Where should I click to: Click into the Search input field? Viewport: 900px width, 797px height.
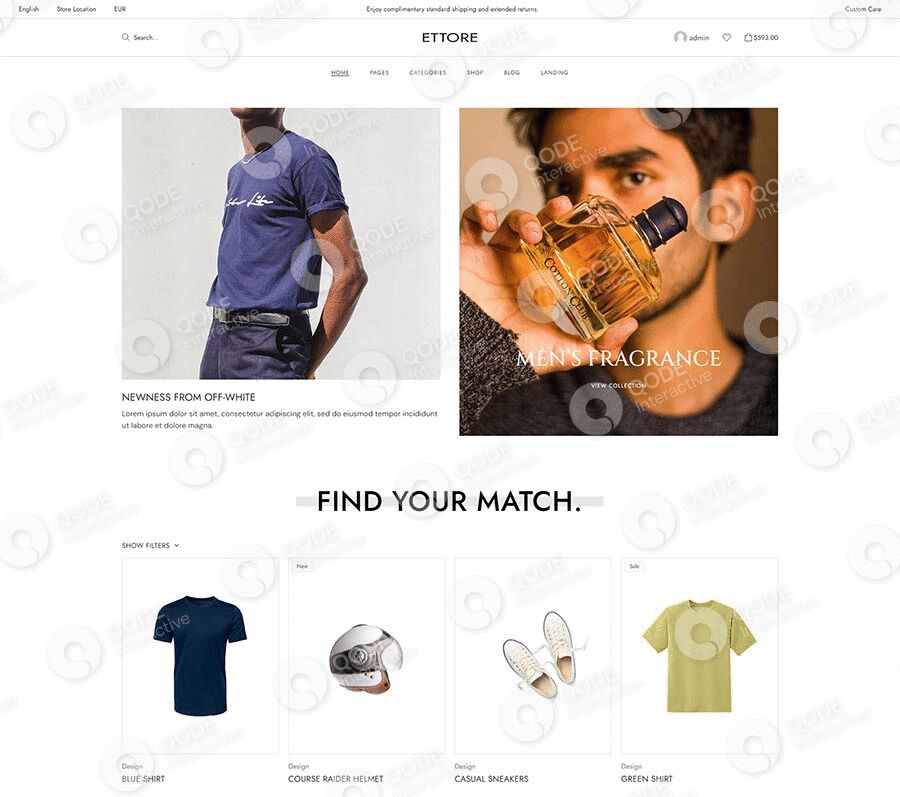click(x=146, y=37)
